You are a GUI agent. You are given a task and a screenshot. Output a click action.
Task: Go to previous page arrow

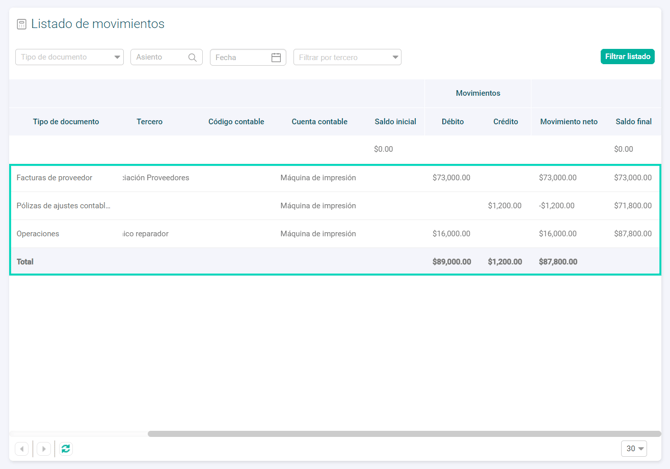[x=22, y=449]
